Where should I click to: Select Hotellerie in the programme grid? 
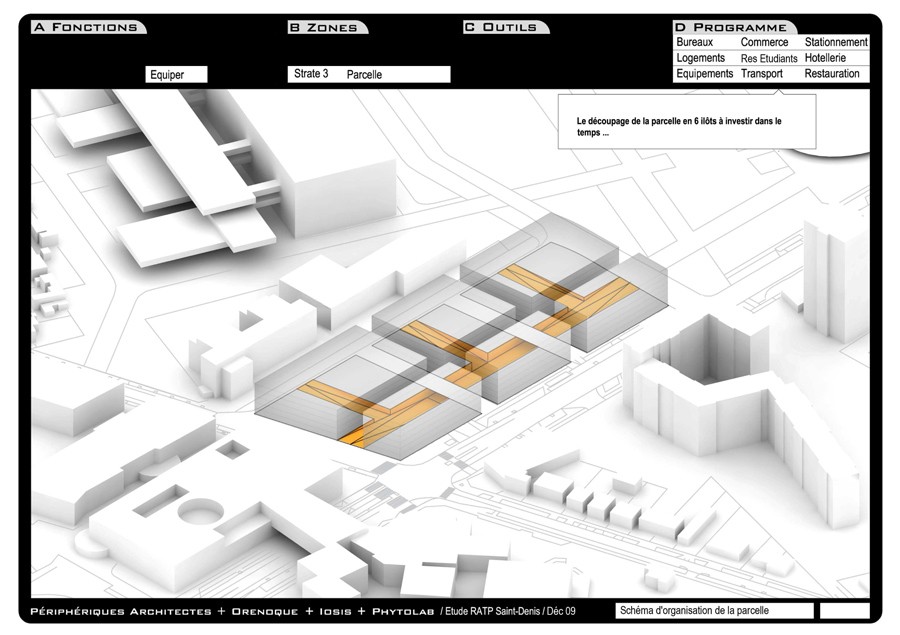(x=825, y=58)
